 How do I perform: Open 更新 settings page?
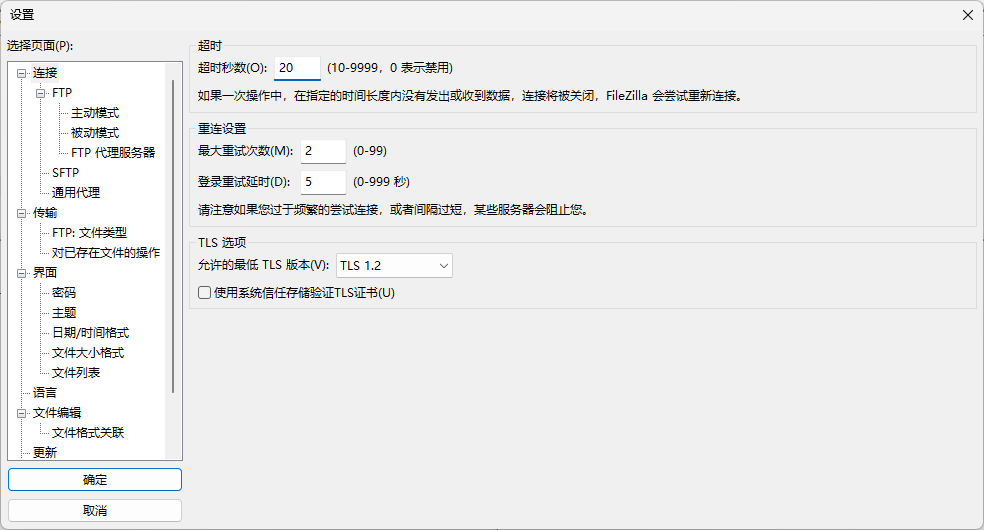(x=45, y=452)
